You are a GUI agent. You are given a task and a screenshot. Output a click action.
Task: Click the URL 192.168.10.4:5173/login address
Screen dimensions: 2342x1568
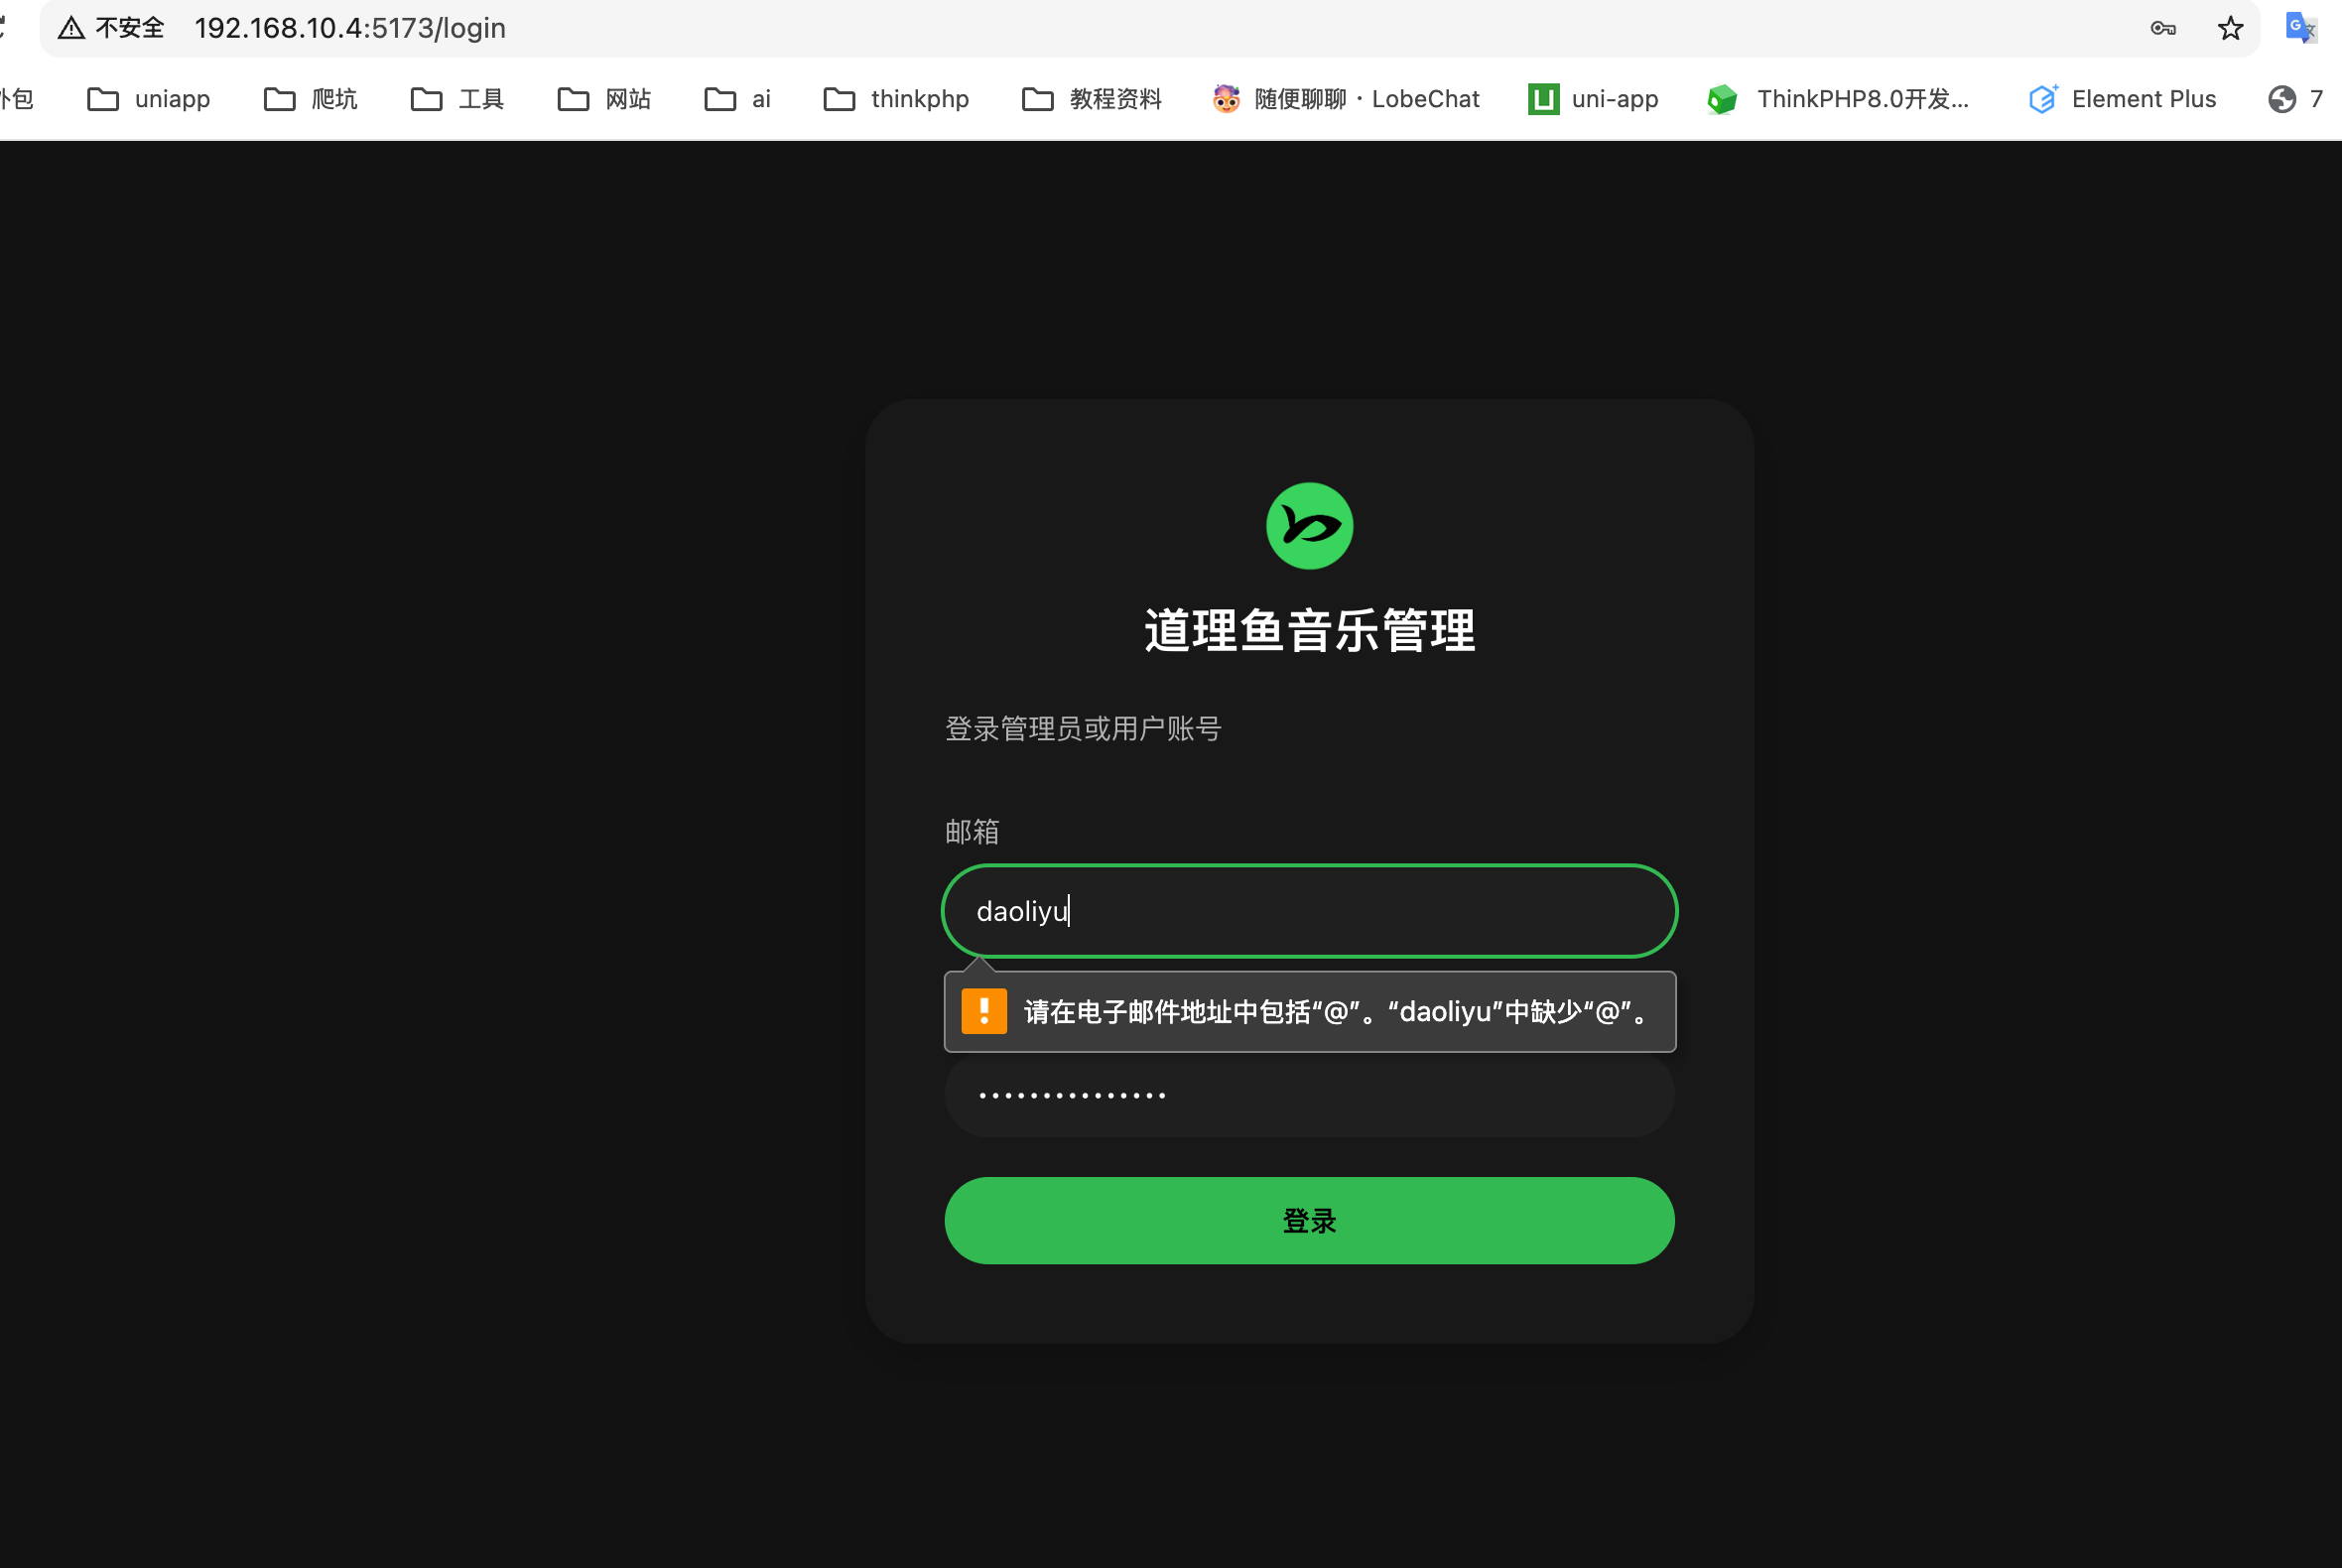350,28
